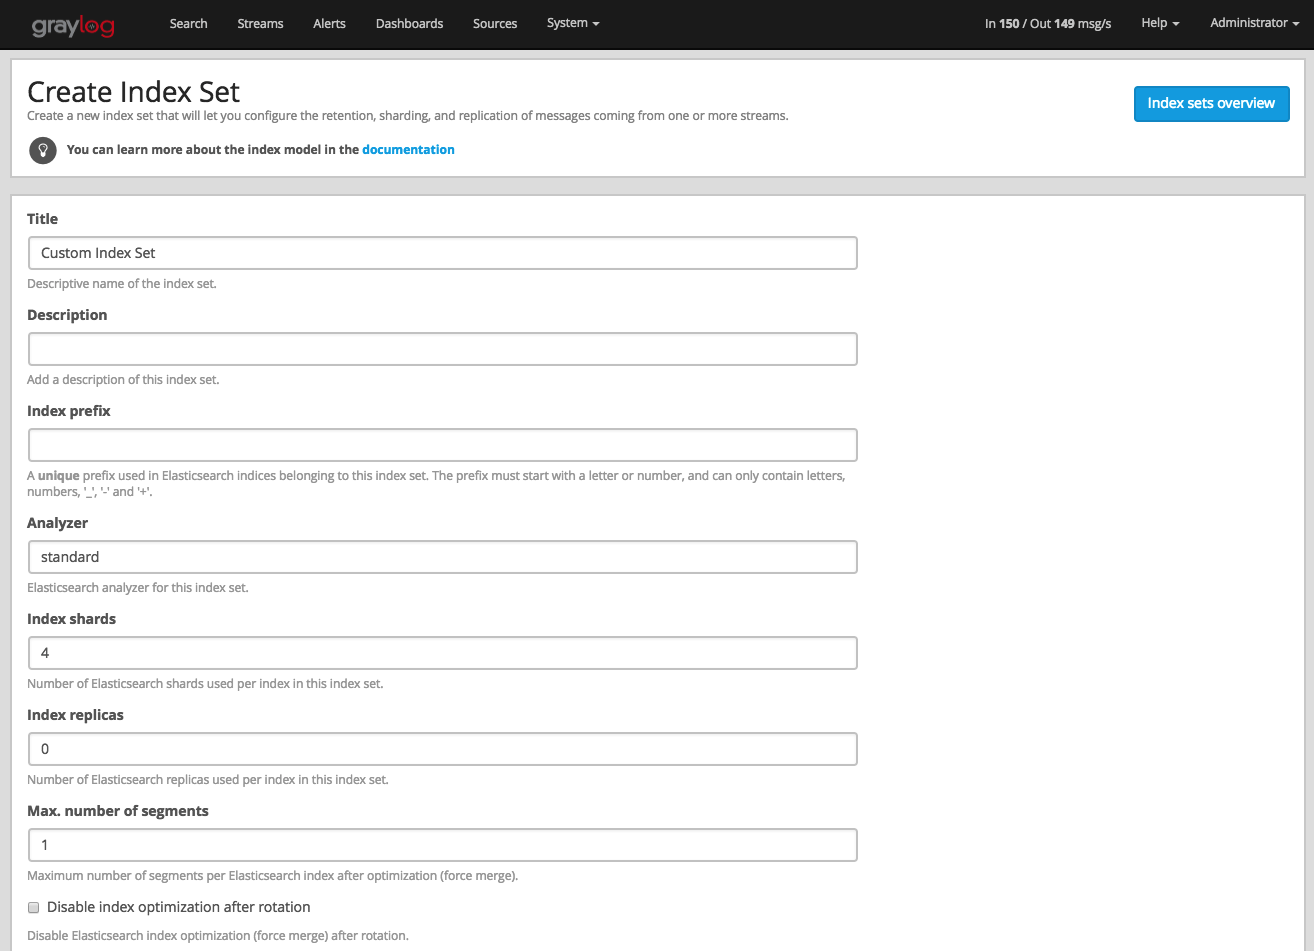
Task: Click the Graylog logo
Action: click(x=74, y=24)
